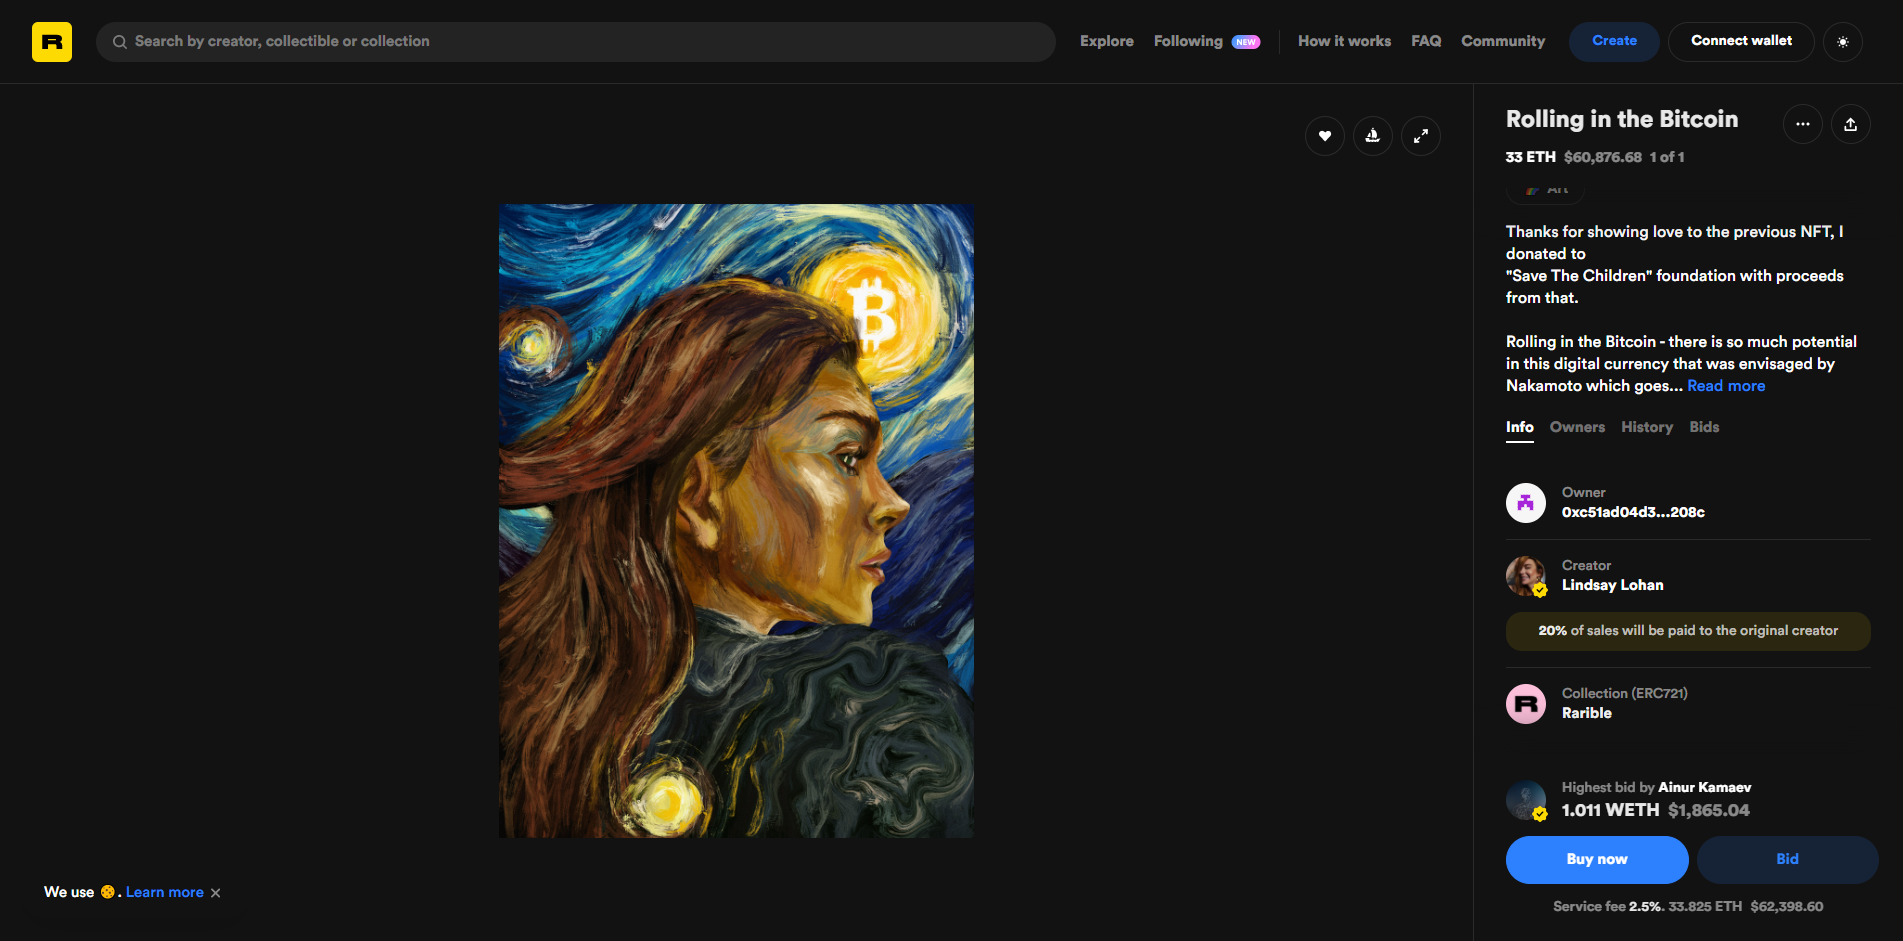Open the three-dots more options menu

(x=1803, y=124)
